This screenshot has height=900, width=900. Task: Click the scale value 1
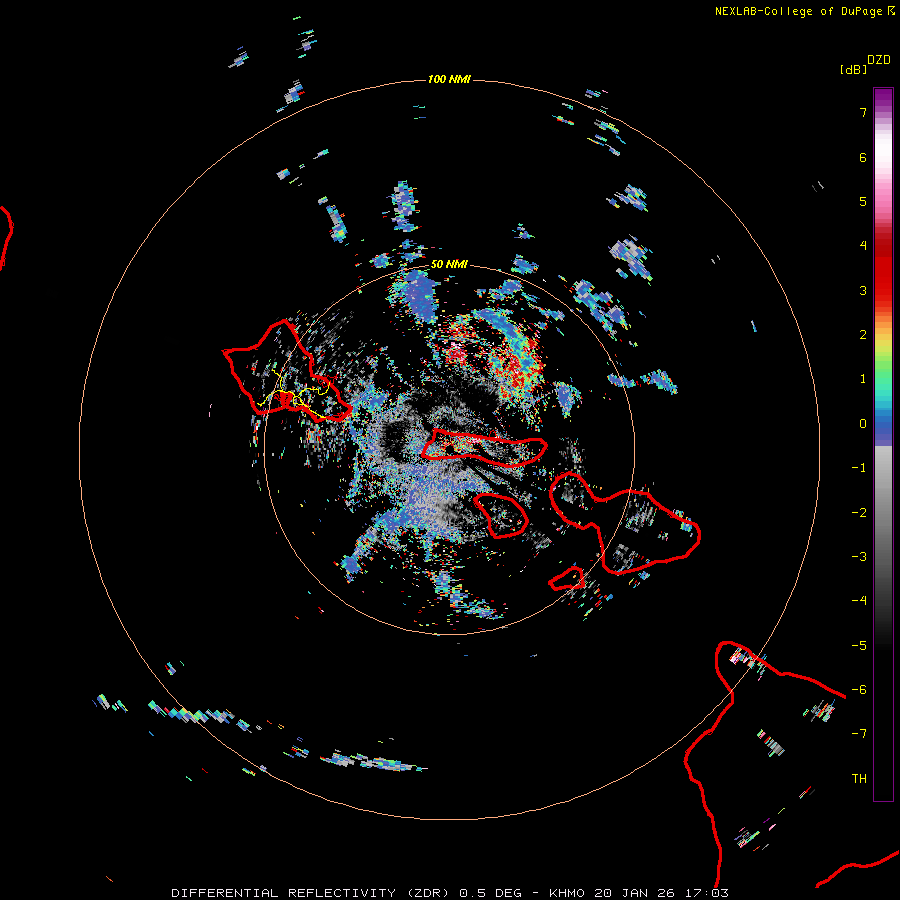[863, 379]
